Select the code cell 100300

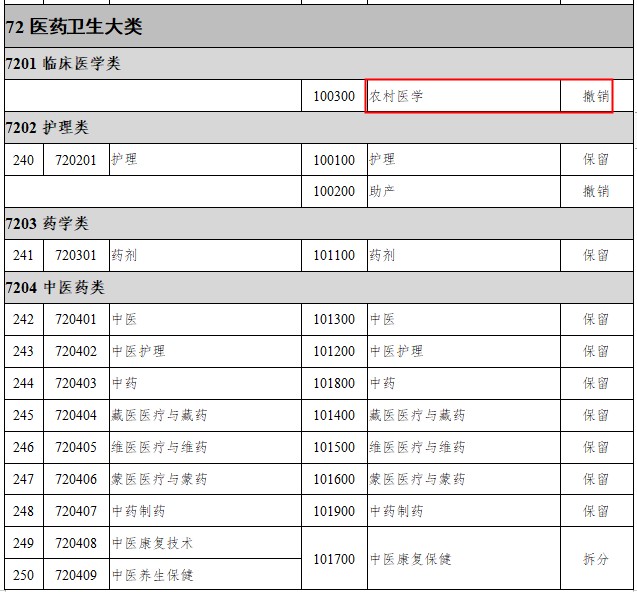click(334, 96)
